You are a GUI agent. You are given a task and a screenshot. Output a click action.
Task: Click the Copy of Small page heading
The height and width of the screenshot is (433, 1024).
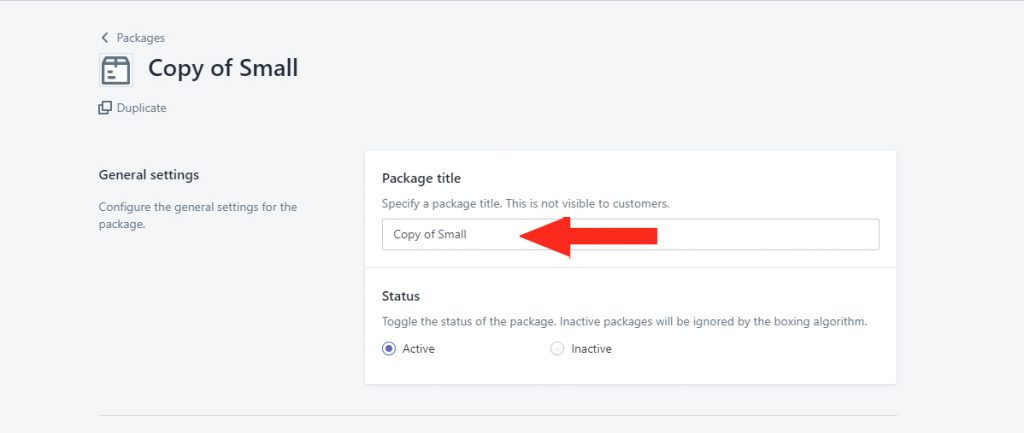pyautogui.click(x=223, y=69)
